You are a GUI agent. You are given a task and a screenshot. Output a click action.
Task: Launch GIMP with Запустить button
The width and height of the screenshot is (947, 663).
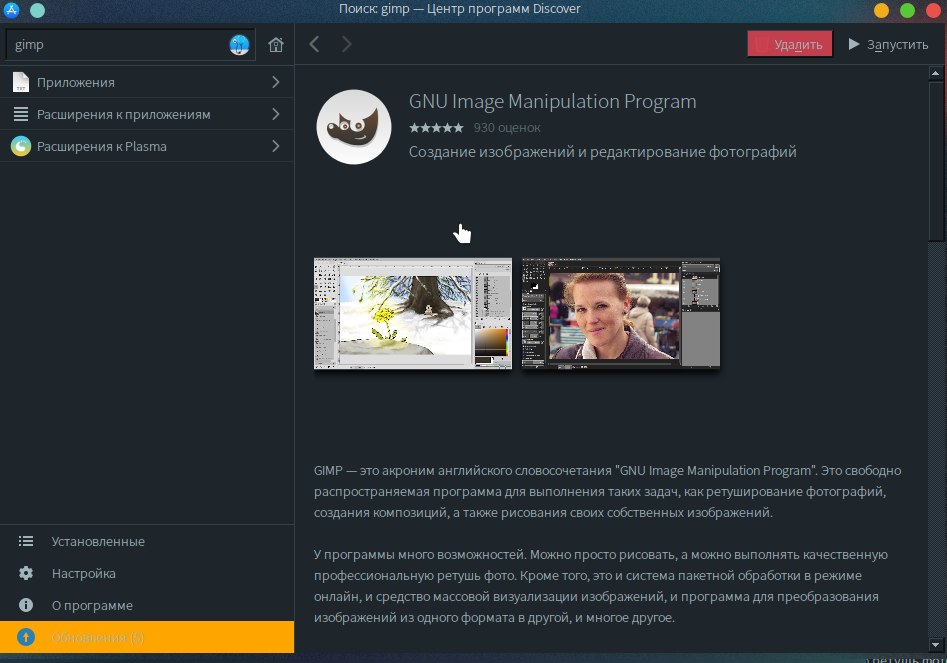pos(888,44)
